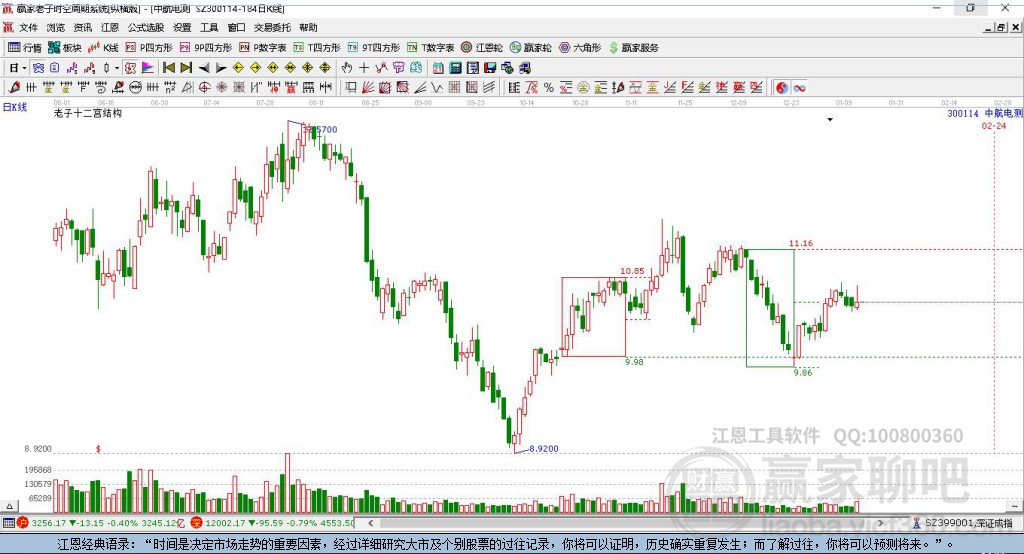Open the 浏览 menu
This screenshot has height=554, width=1024.
pyautogui.click(x=56, y=27)
